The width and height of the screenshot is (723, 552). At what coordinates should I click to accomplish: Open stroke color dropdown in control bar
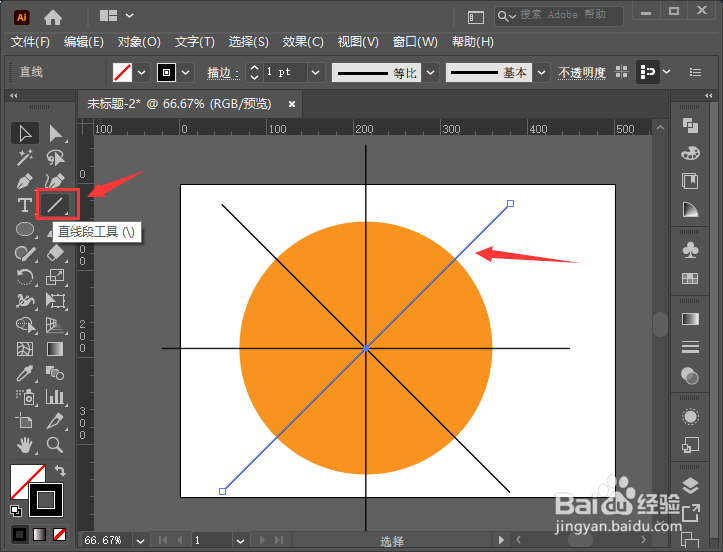click(x=185, y=72)
